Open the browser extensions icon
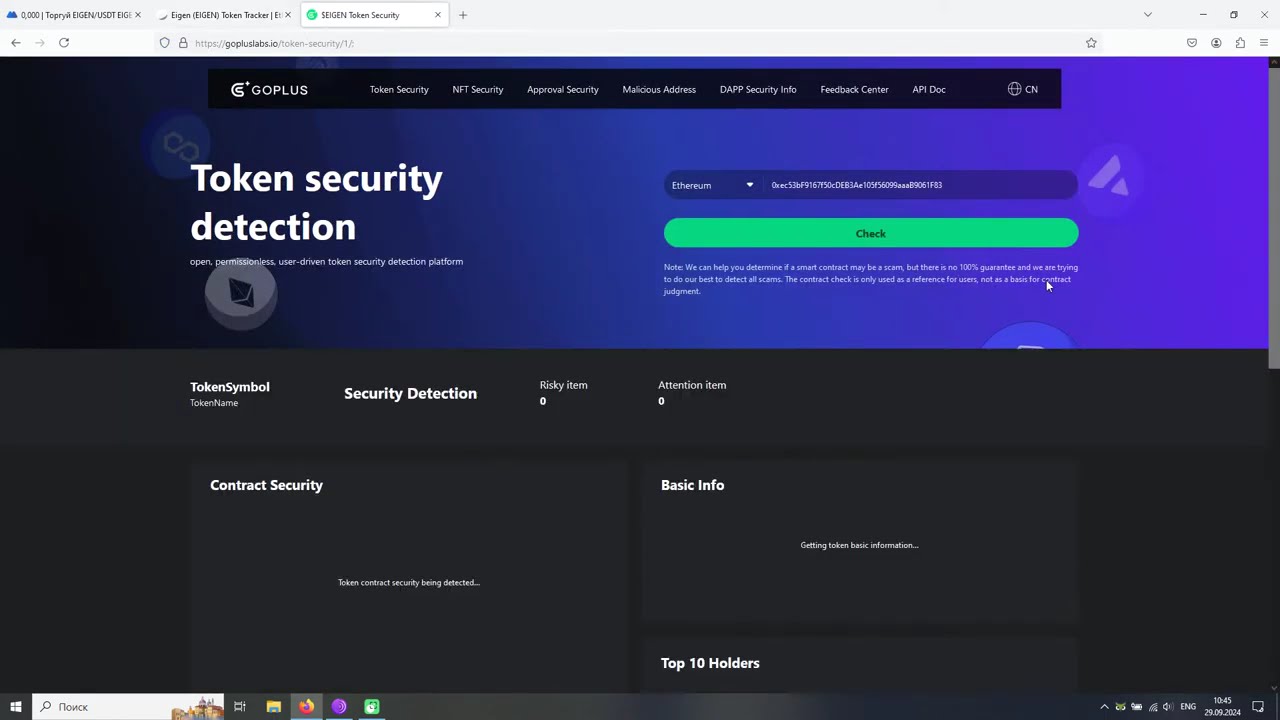The width and height of the screenshot is (1280, 720). pyautogui.click(x=1240, y=43)
